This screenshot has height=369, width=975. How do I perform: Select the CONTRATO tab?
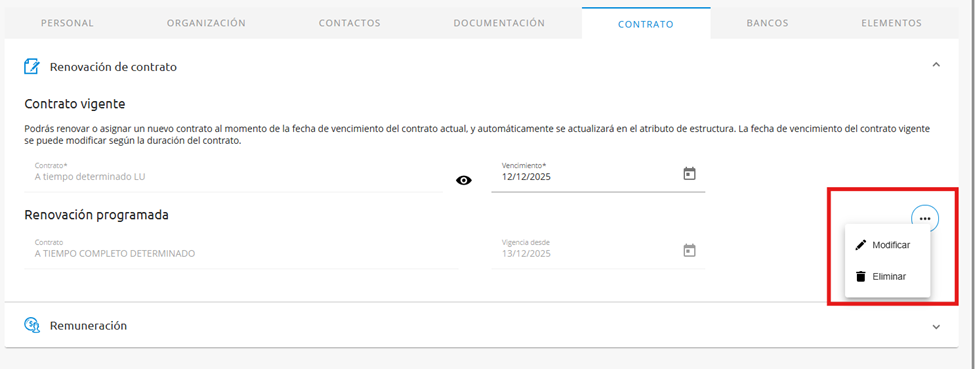[645, 24]
